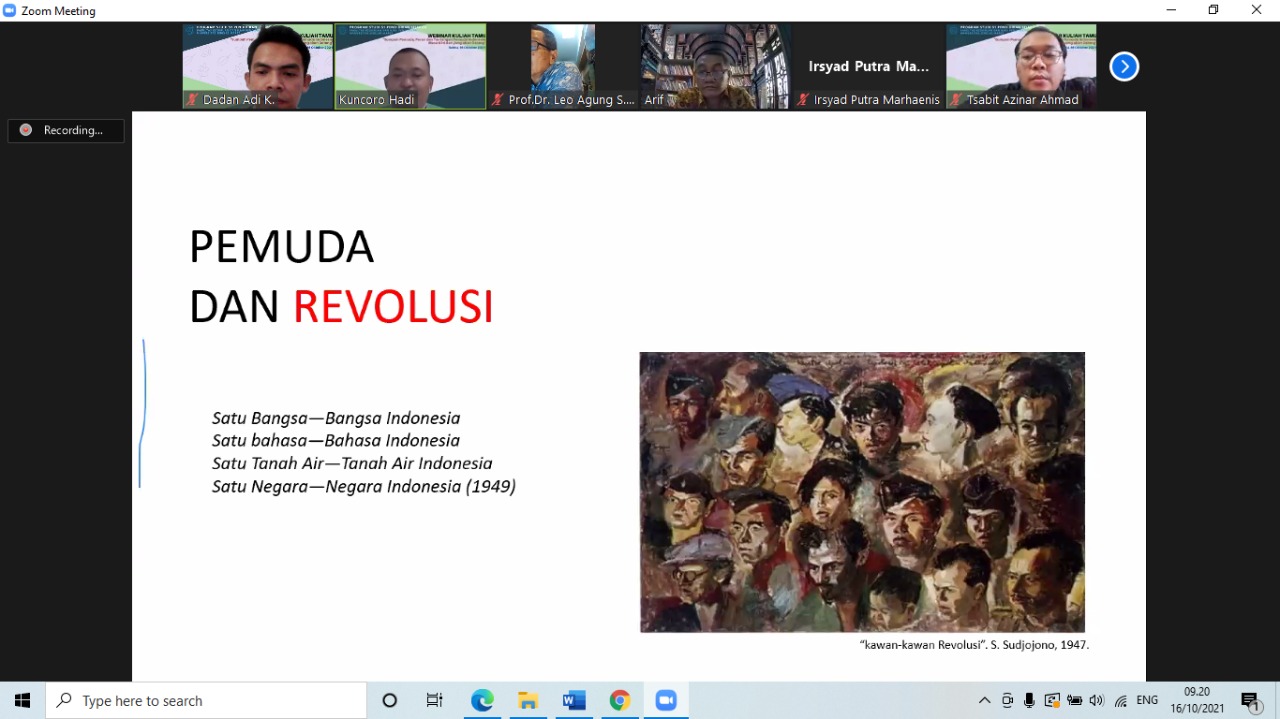Click muted mic icon beside Tsabit Azinar Ahmad
Screen dimensions: 1280x719
coord(956,100)
